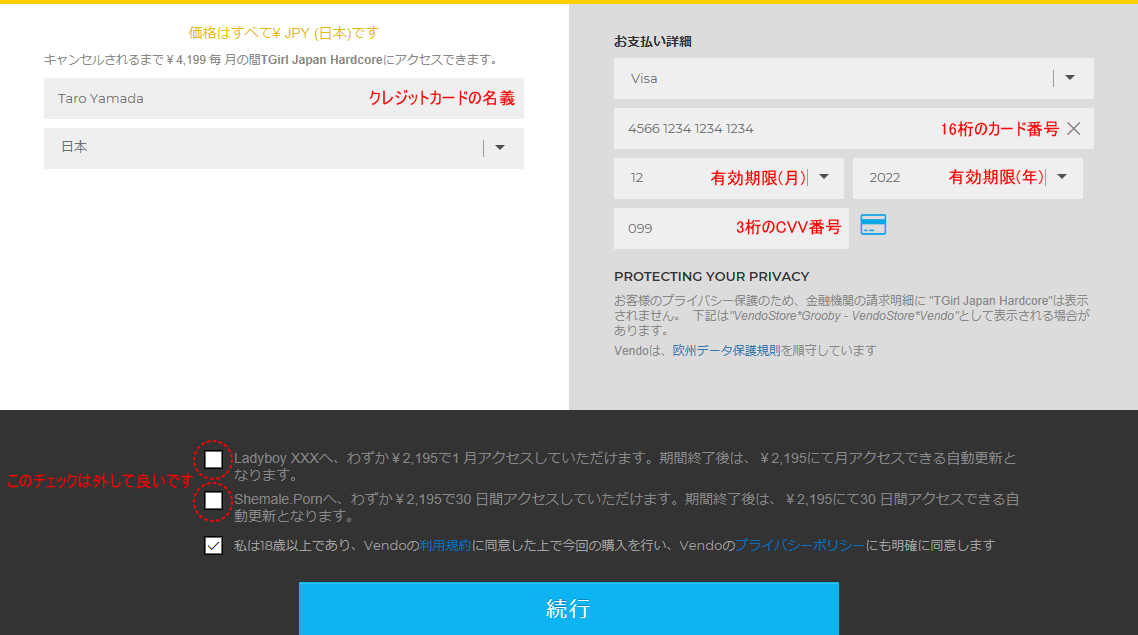Screen dimensions: 1138x635
Task: Click into the card number field
Action: [x=760, y=129]
